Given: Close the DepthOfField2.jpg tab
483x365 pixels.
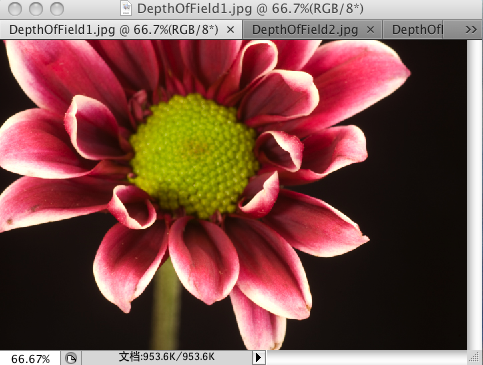Looking at the screenshot, I should pyautogui.click(x=370, y=30).
